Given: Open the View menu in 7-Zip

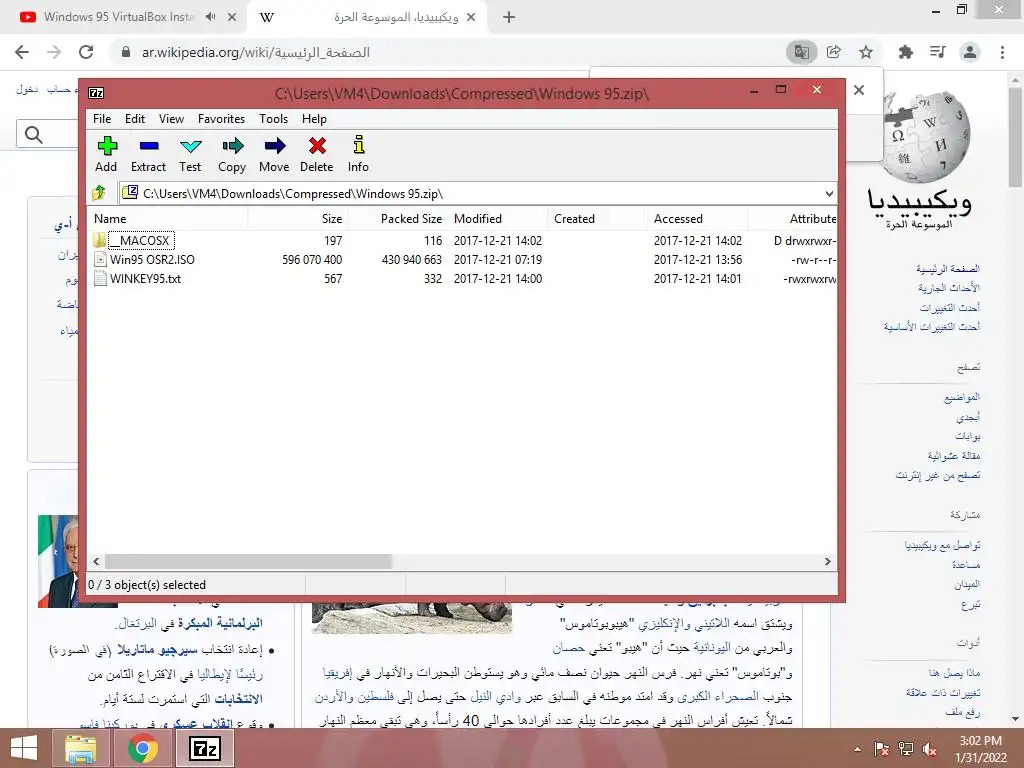Looking at the screenshot, I should pos(171,119).
